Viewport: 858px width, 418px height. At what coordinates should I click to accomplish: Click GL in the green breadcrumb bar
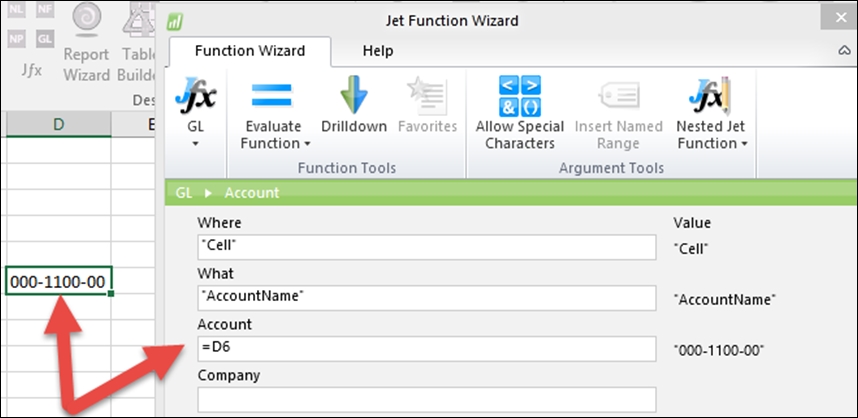183,193
